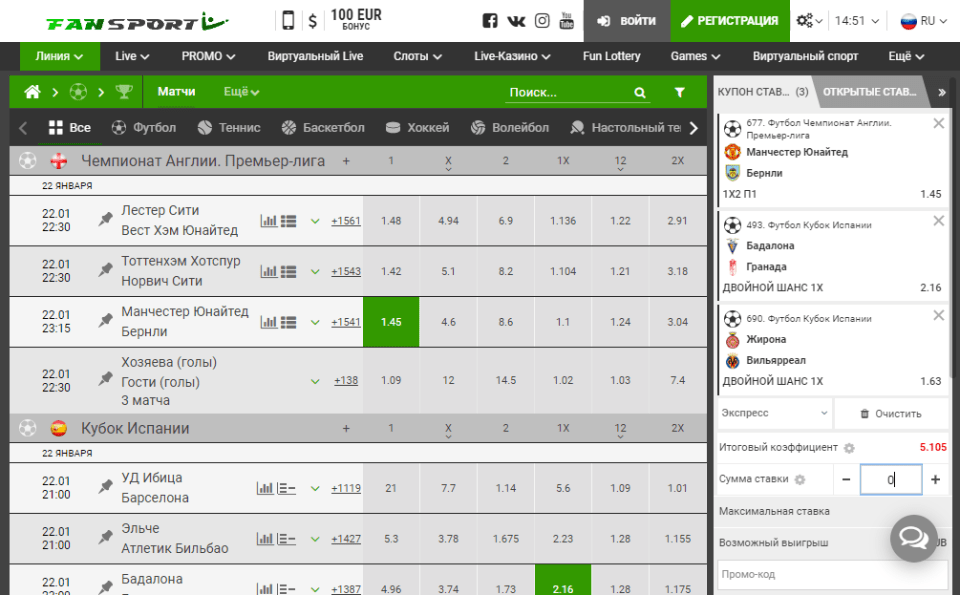Deselect 2.16 odds for Бадалона
The height and width of the screenshot is (595, 960).
[563, 581]
